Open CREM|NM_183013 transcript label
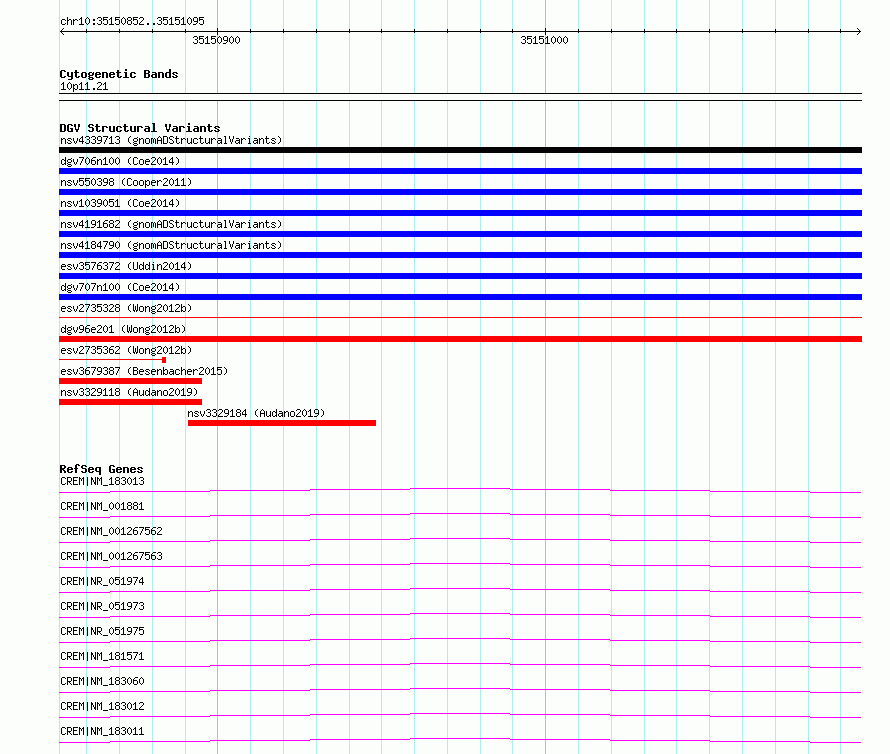 [102, 481]
